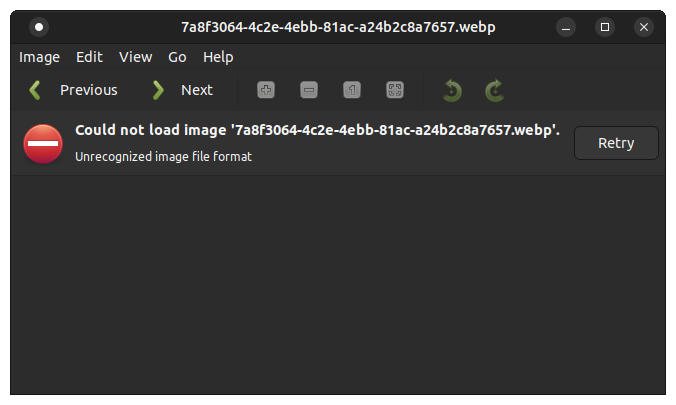The width and height of the screenshot is (676, 405).
Task: Open the Image menu
Action: pyautogui.click(x=39, y=57)
